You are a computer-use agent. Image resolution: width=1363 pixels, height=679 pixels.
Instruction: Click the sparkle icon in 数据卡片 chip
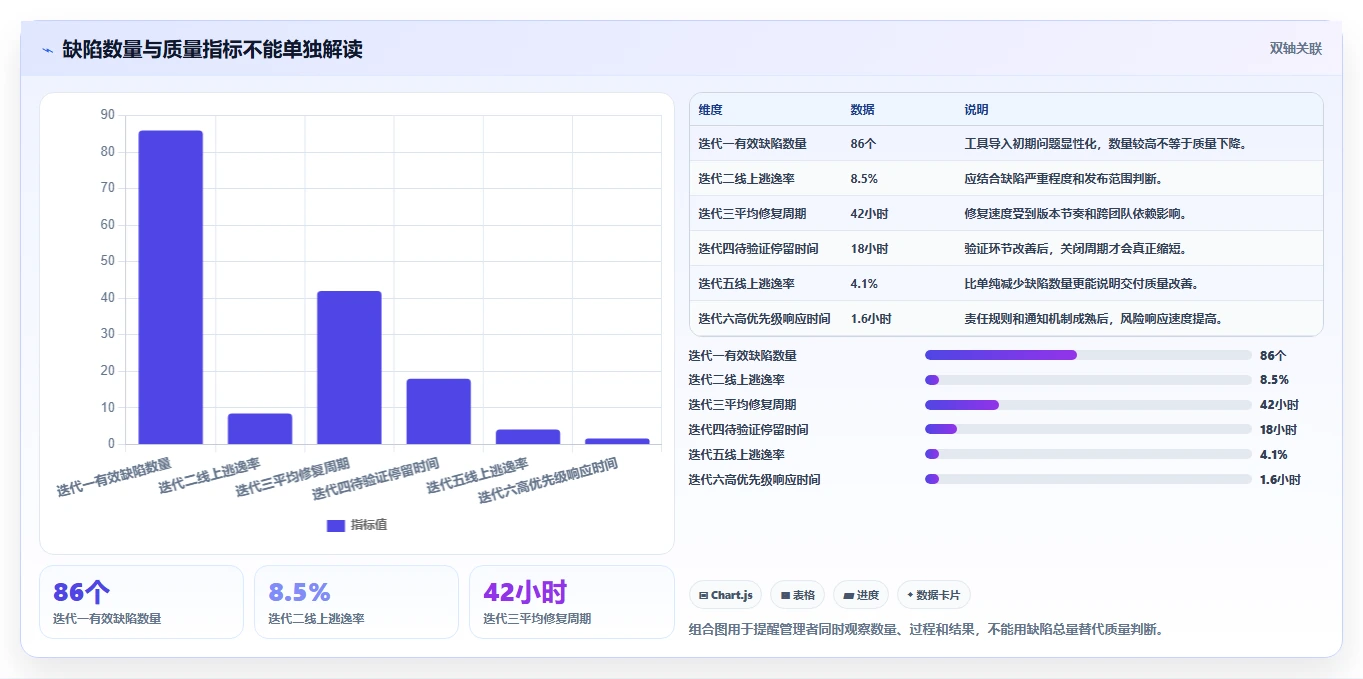click(x=910, y=595)
